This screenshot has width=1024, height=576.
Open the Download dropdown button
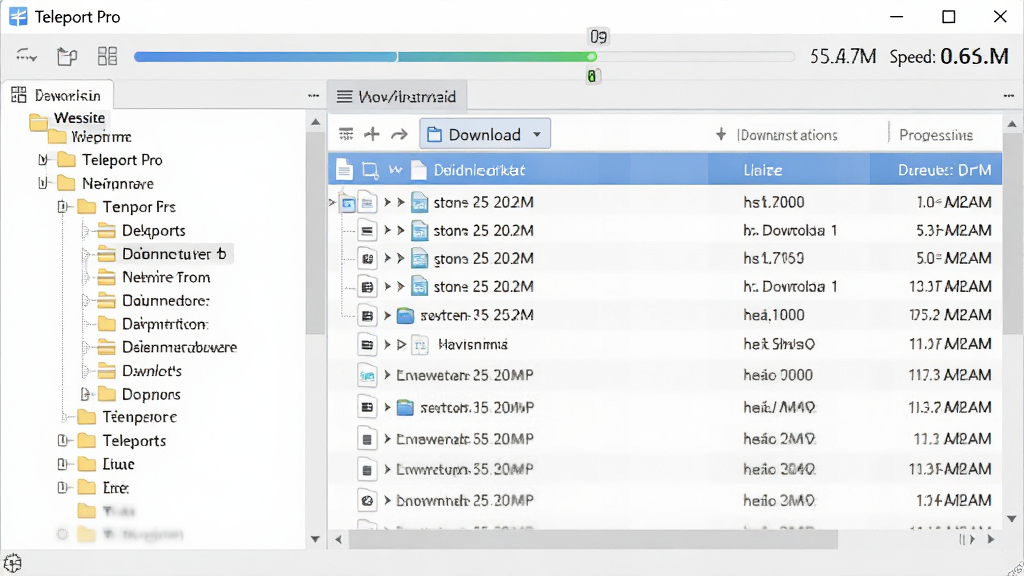[x=485, y=134]
